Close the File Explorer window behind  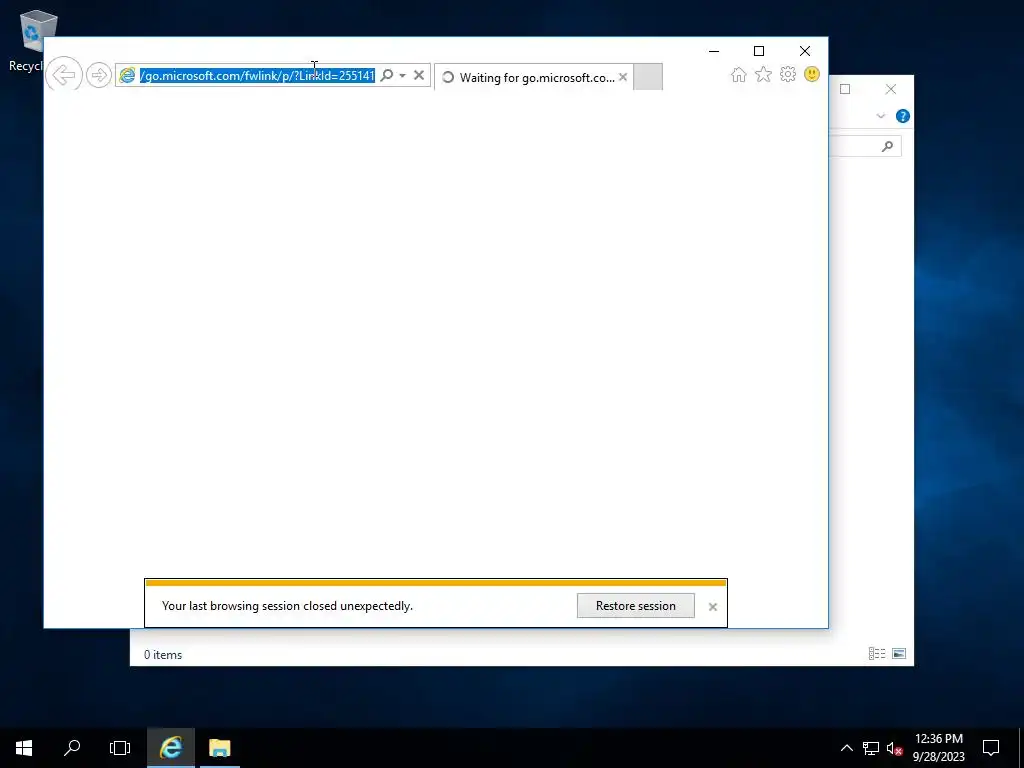click(891, 89)
